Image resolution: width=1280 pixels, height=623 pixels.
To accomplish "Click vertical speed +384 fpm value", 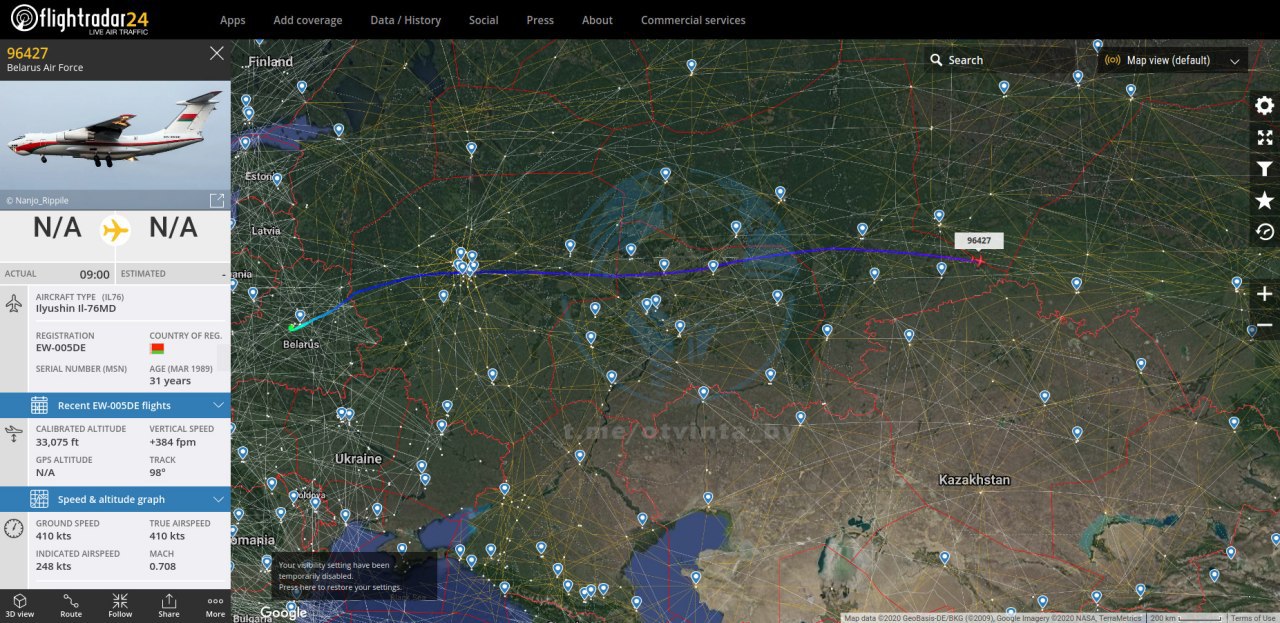I will click(173, 441).
